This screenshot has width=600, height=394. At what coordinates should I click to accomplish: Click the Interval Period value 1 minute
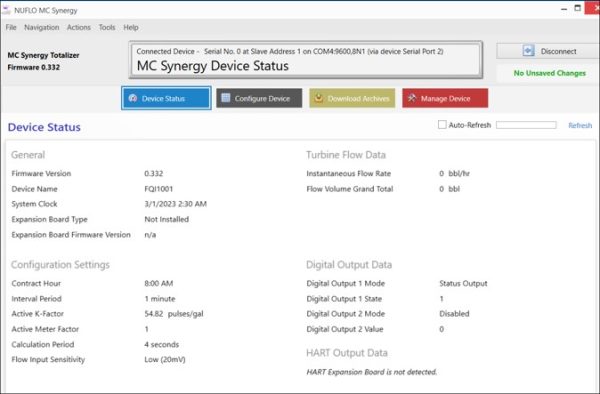(x=160, y=299)
